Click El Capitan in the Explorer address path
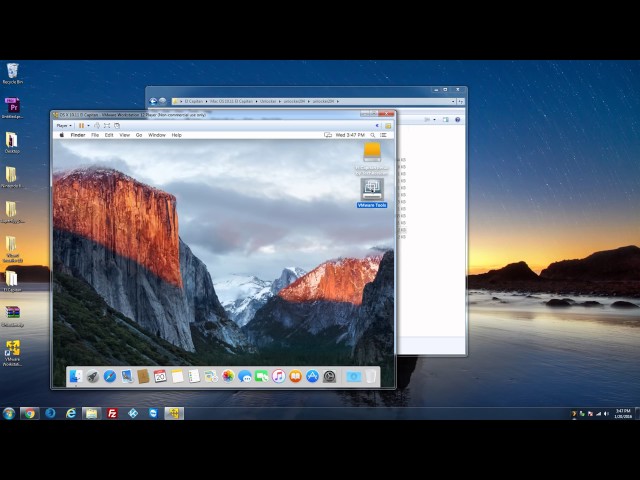The width and height of the screenshot is (640, 480). 193,101
